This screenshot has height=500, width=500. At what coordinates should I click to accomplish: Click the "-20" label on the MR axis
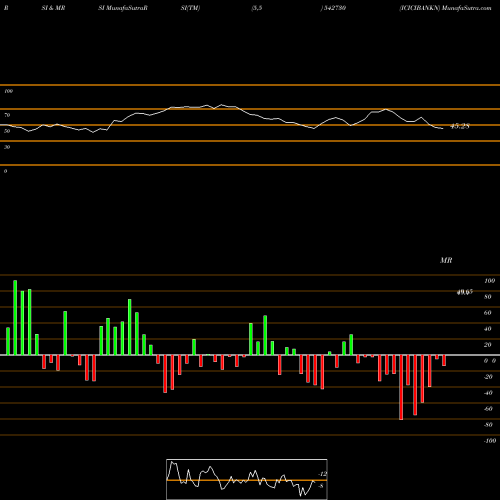click(x=488, y=377)
